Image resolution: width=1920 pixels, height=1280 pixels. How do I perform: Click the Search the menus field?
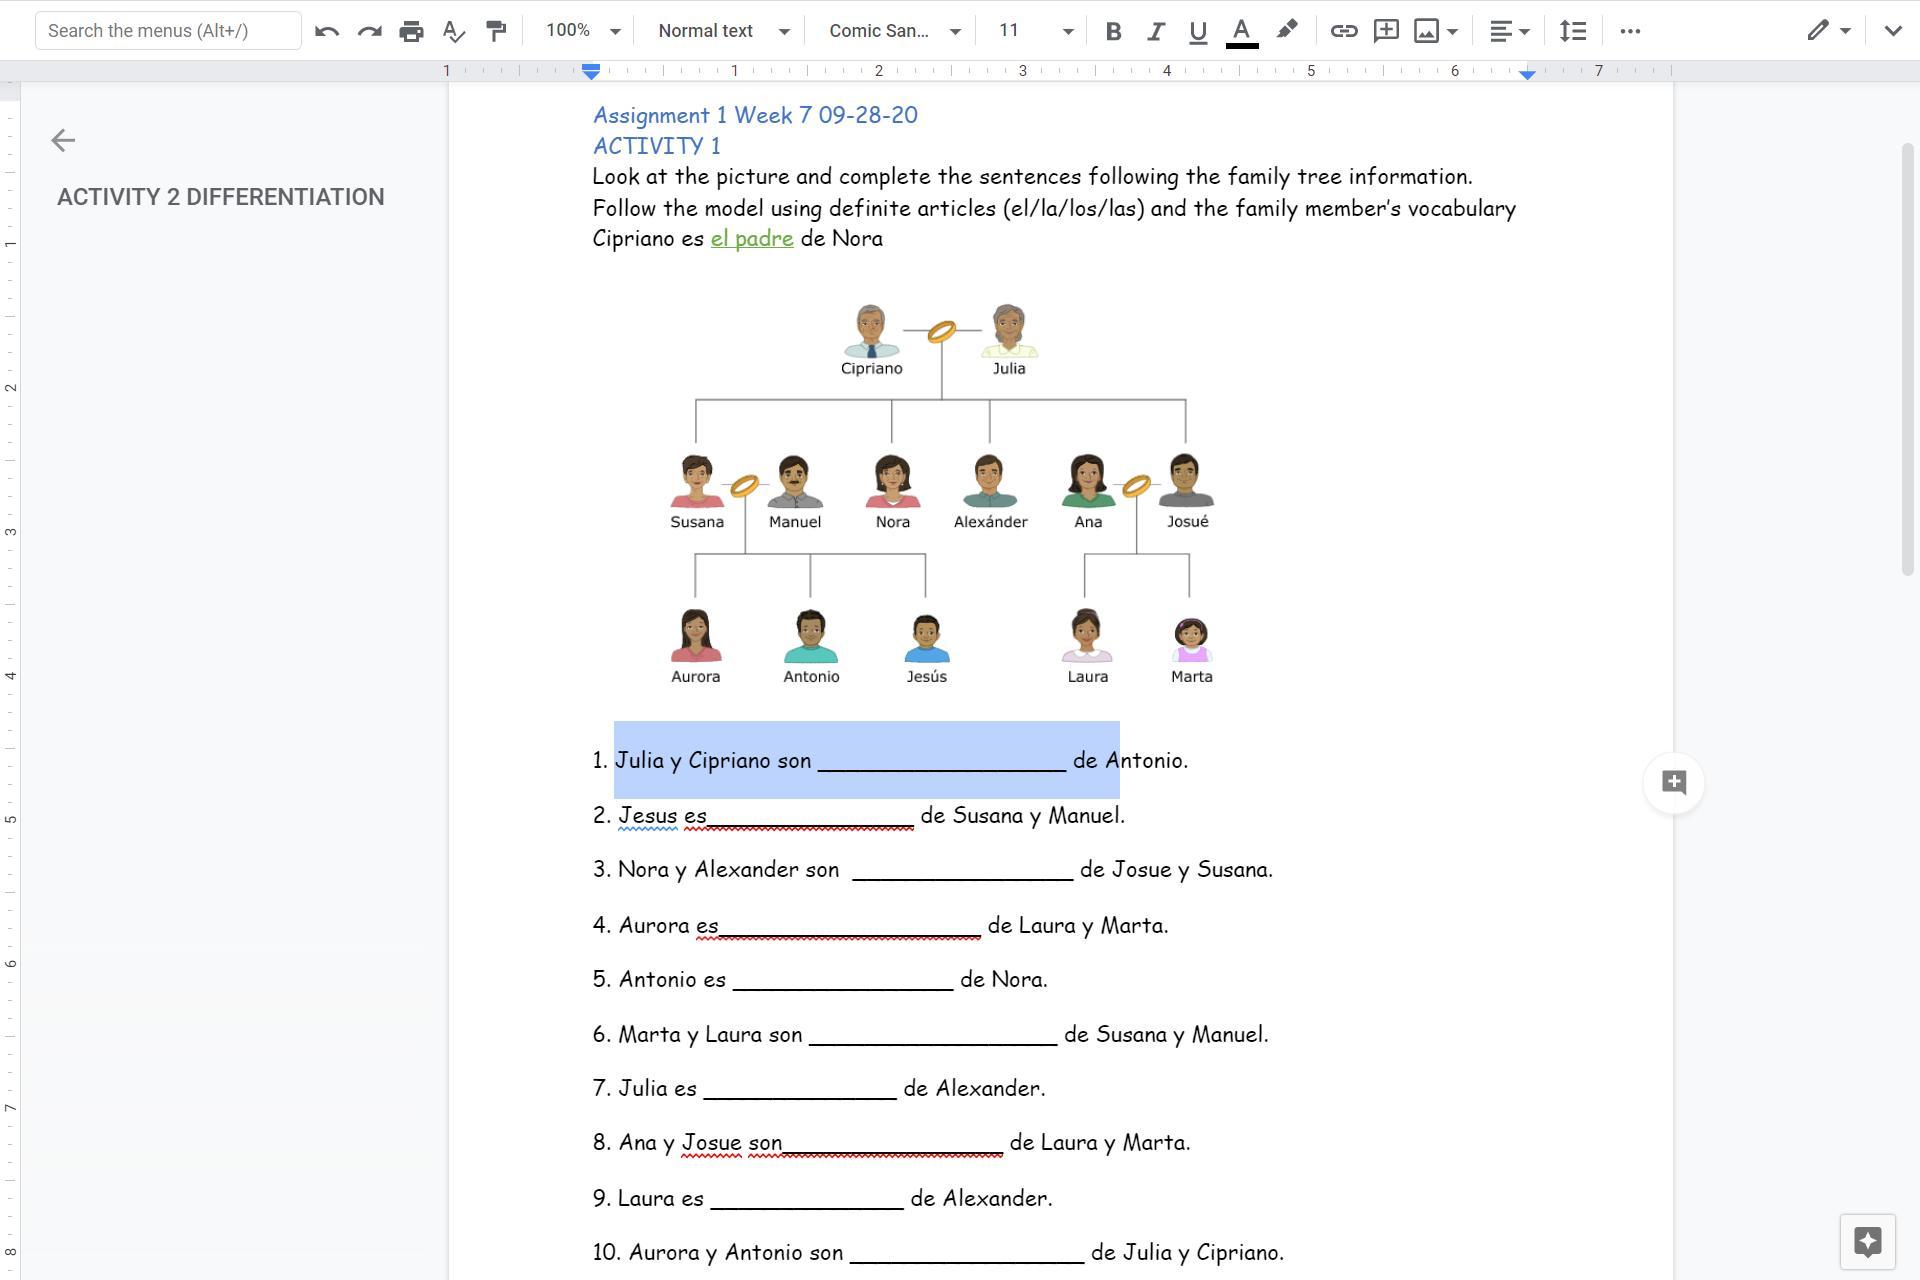click(168, 31)
